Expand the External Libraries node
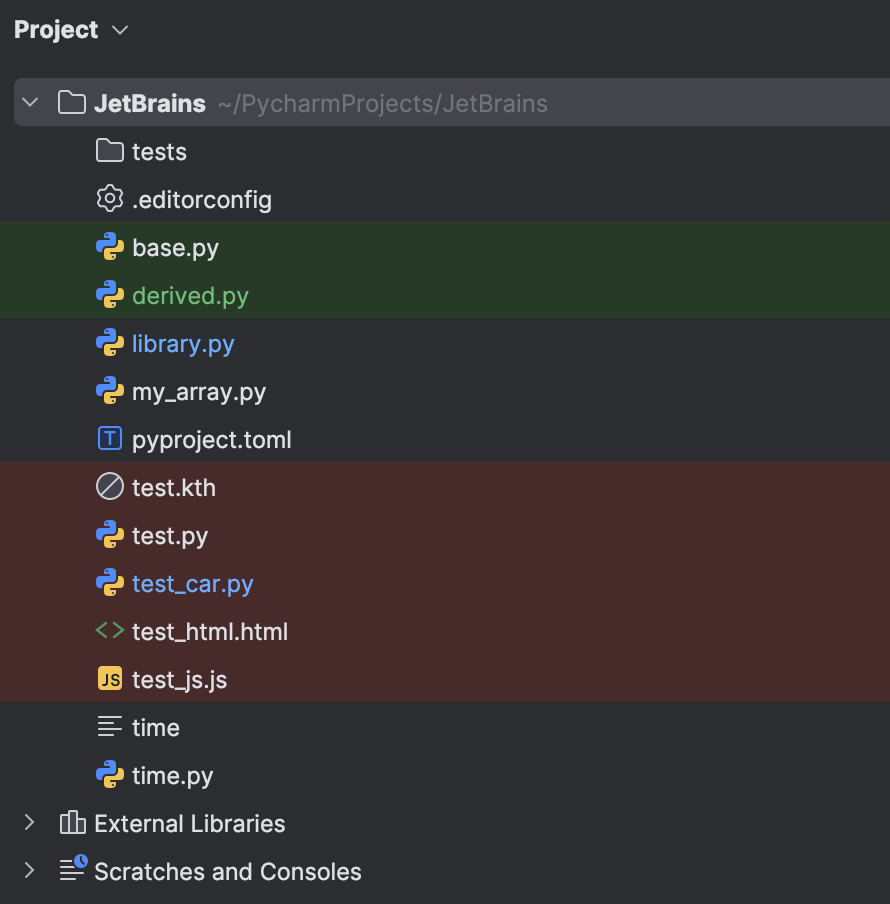The width and height of the screenshot is (890, 904). click(x=28, y=823)
